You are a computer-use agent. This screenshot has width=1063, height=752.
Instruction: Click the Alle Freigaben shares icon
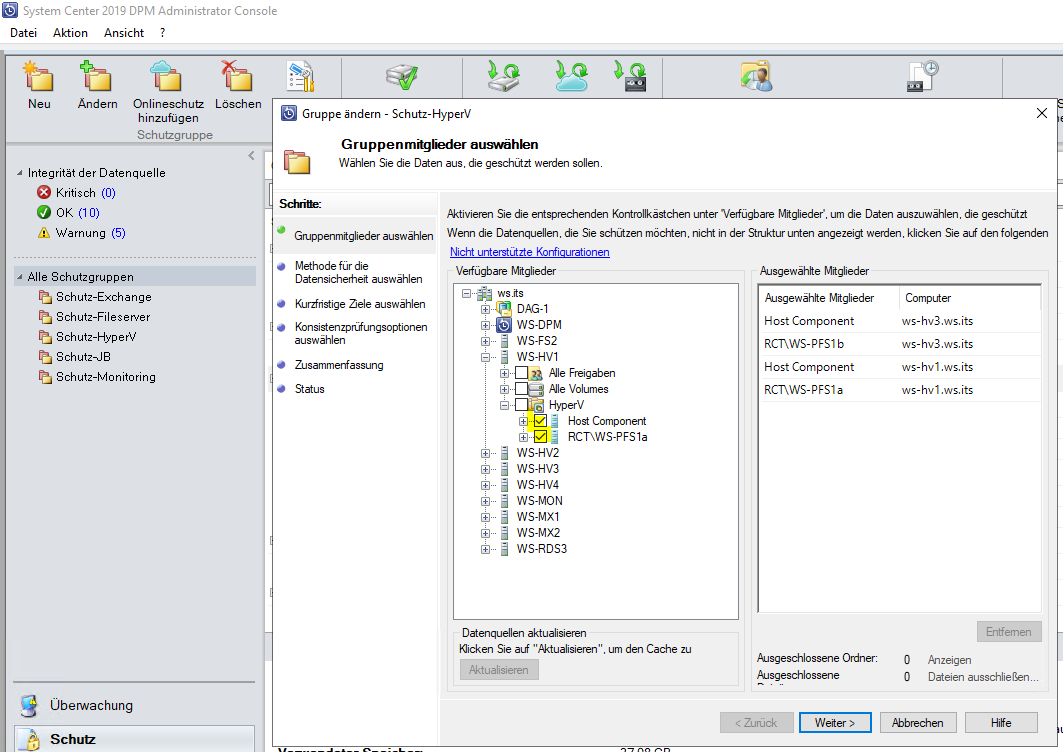pos(536,373)
